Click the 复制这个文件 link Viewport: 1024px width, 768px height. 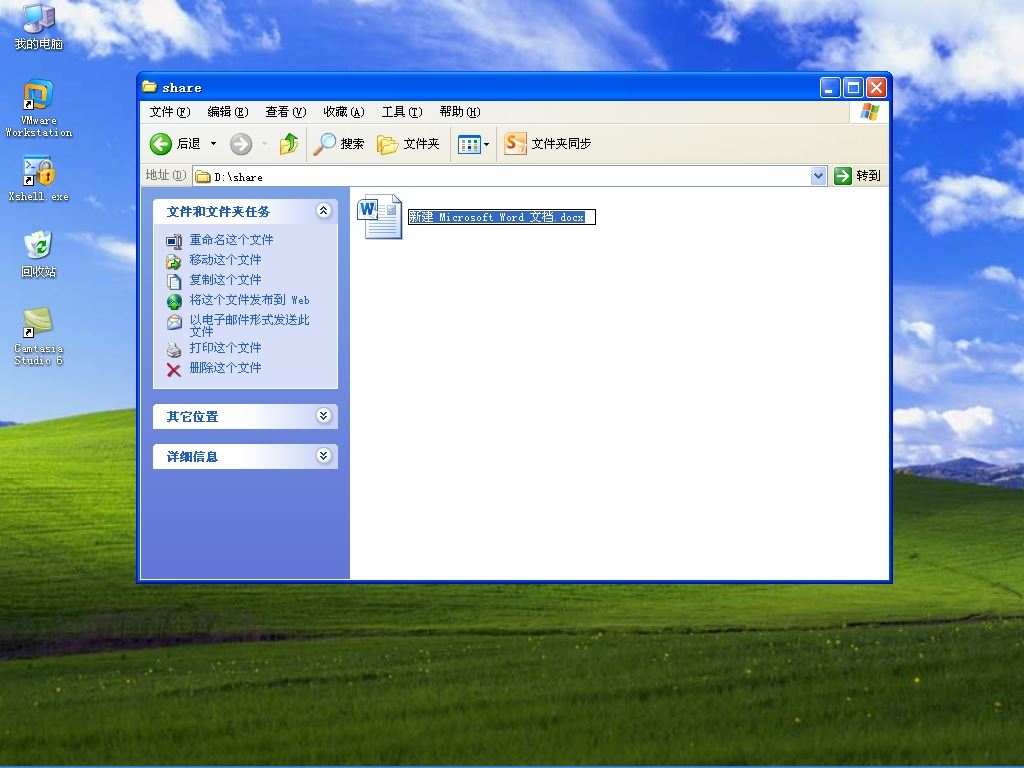point(225,280)
